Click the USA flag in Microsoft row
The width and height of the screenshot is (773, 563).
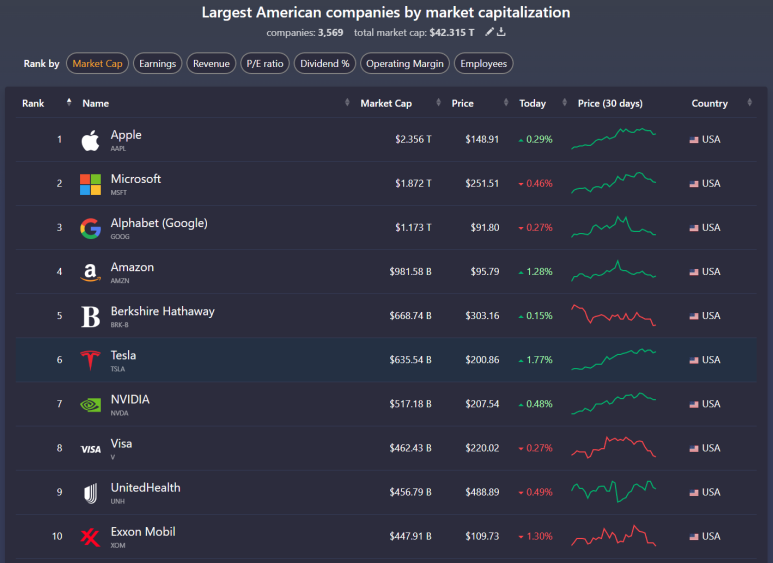click(694, 184)
